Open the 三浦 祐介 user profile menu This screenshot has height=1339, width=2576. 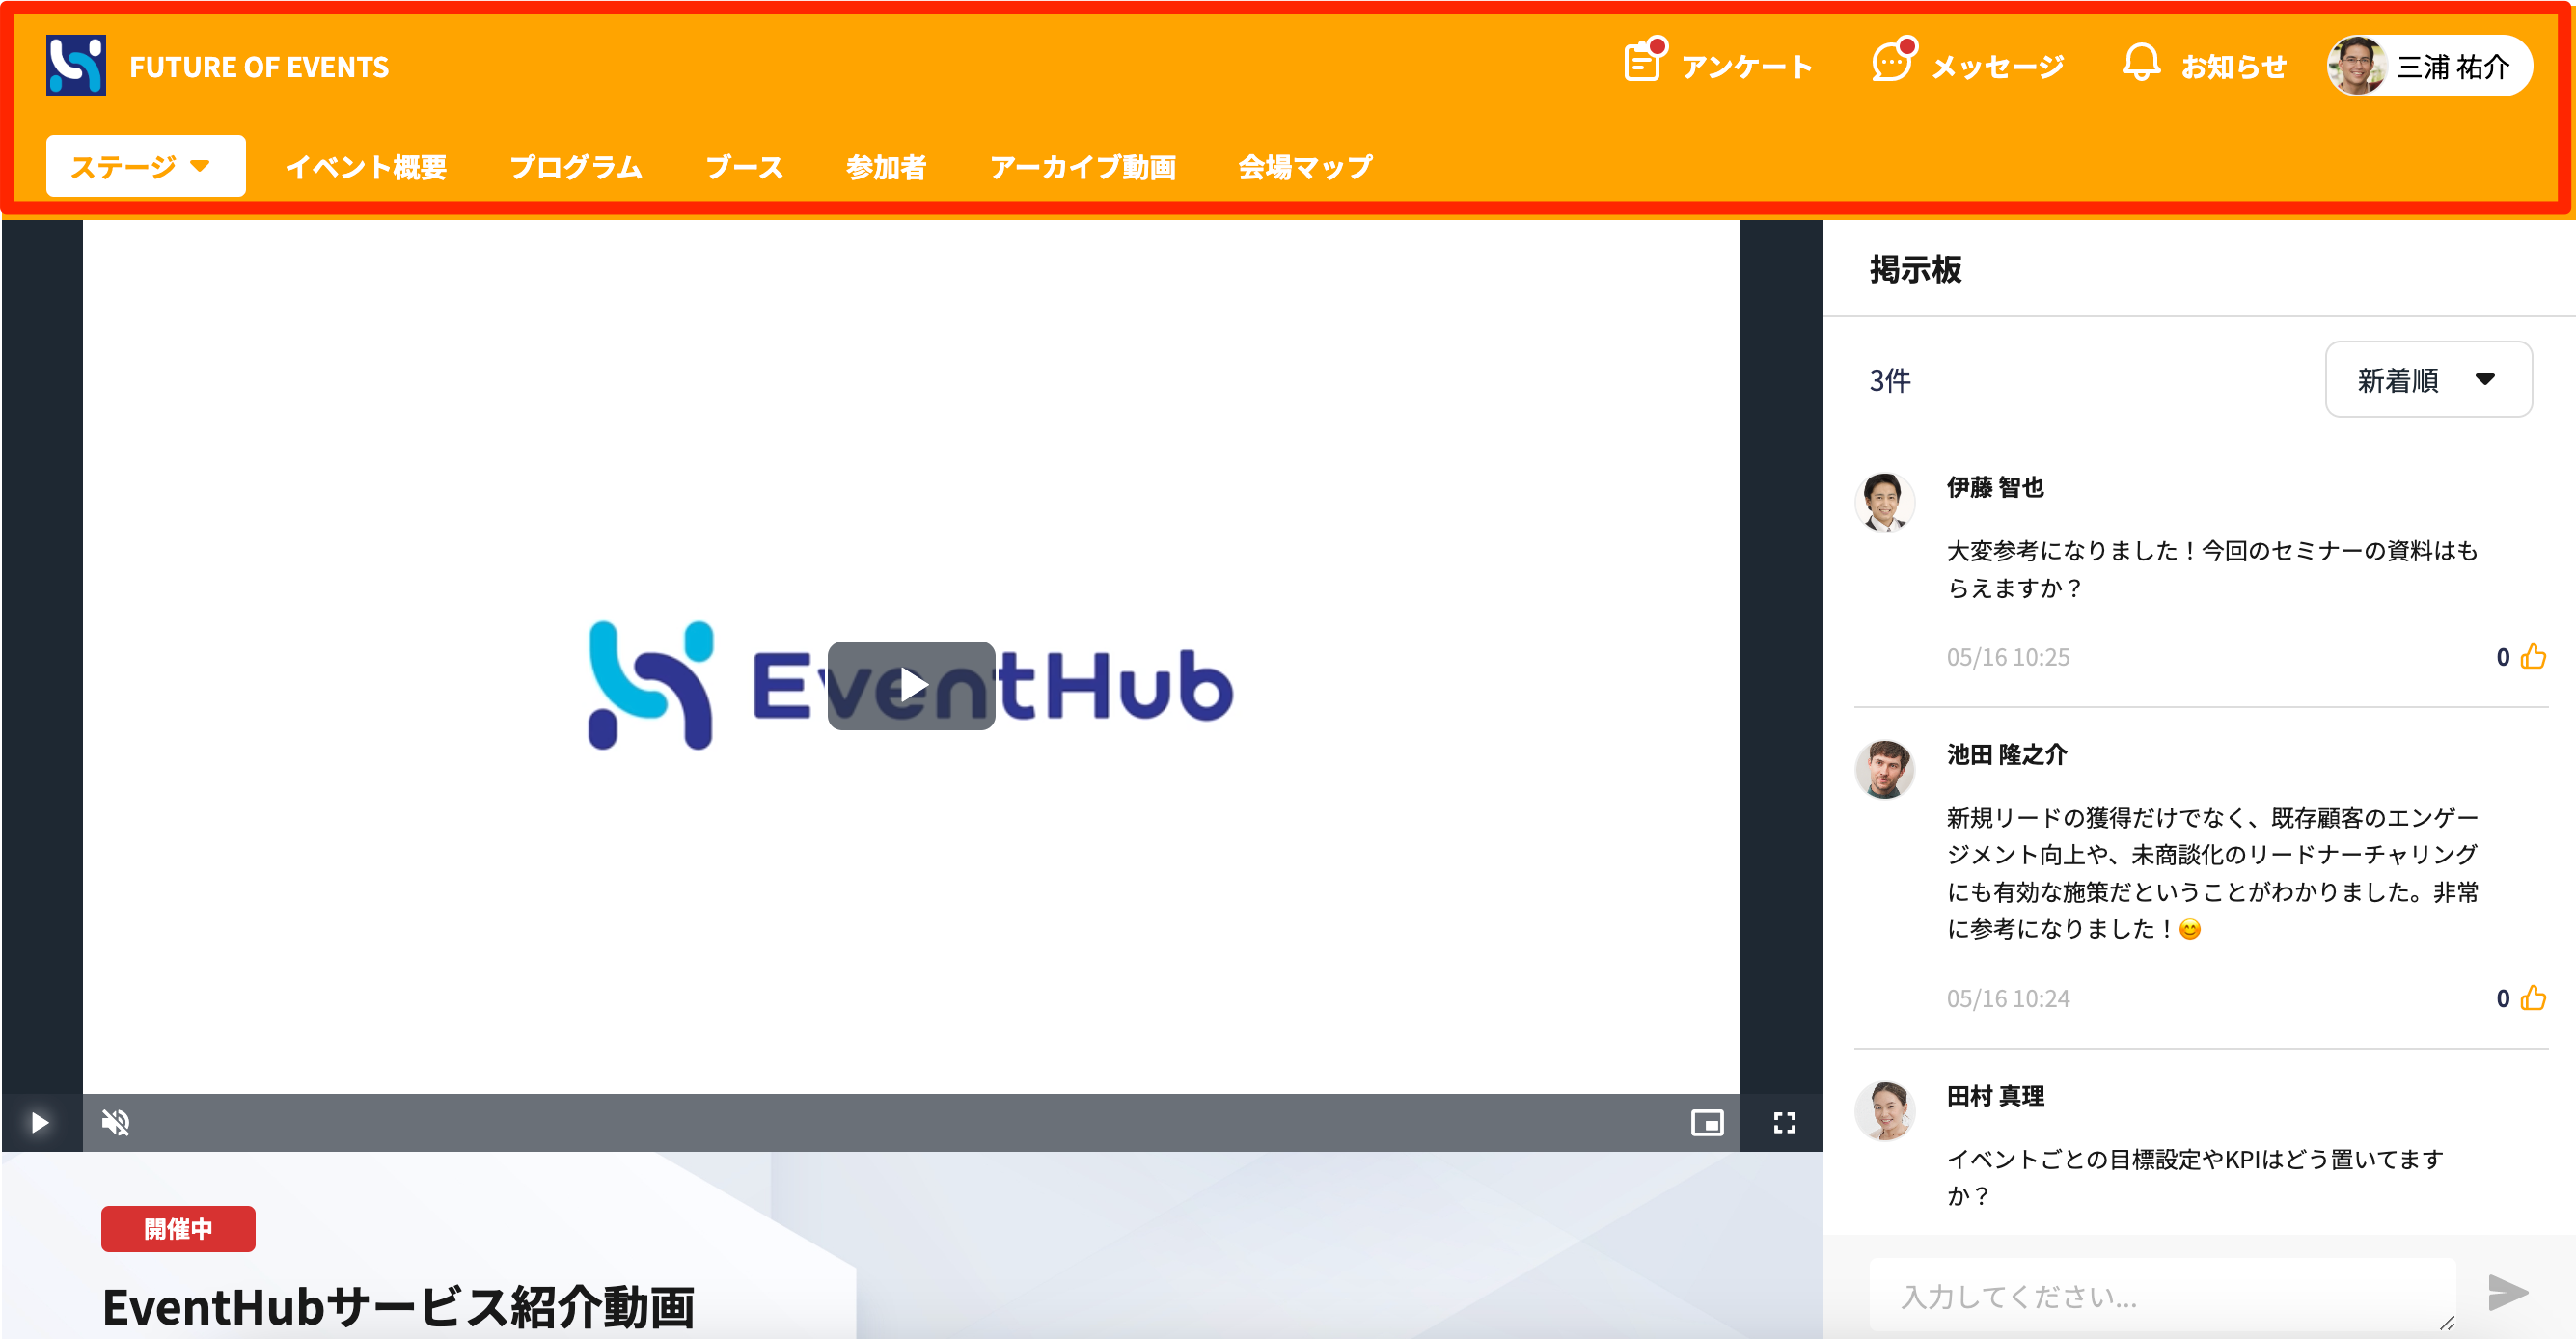(2429, 66)
